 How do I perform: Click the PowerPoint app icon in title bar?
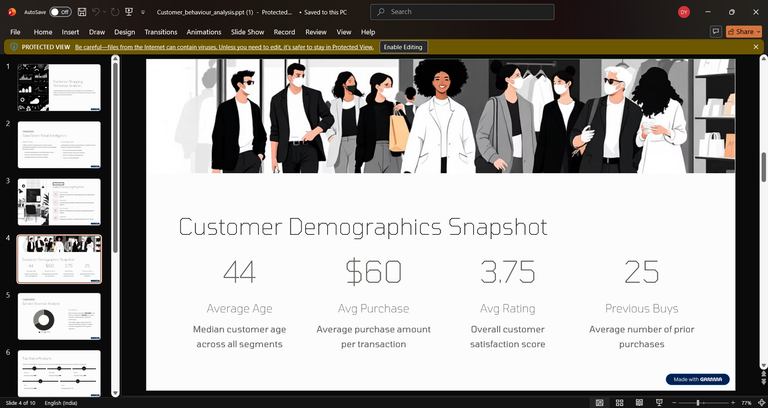pyautogui.click(x=12, y=12)
